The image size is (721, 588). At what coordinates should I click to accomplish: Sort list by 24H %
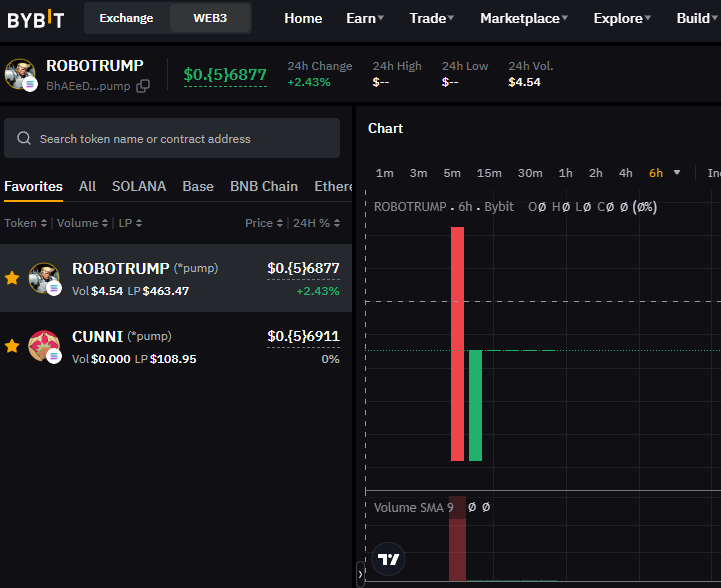(316, 223)
